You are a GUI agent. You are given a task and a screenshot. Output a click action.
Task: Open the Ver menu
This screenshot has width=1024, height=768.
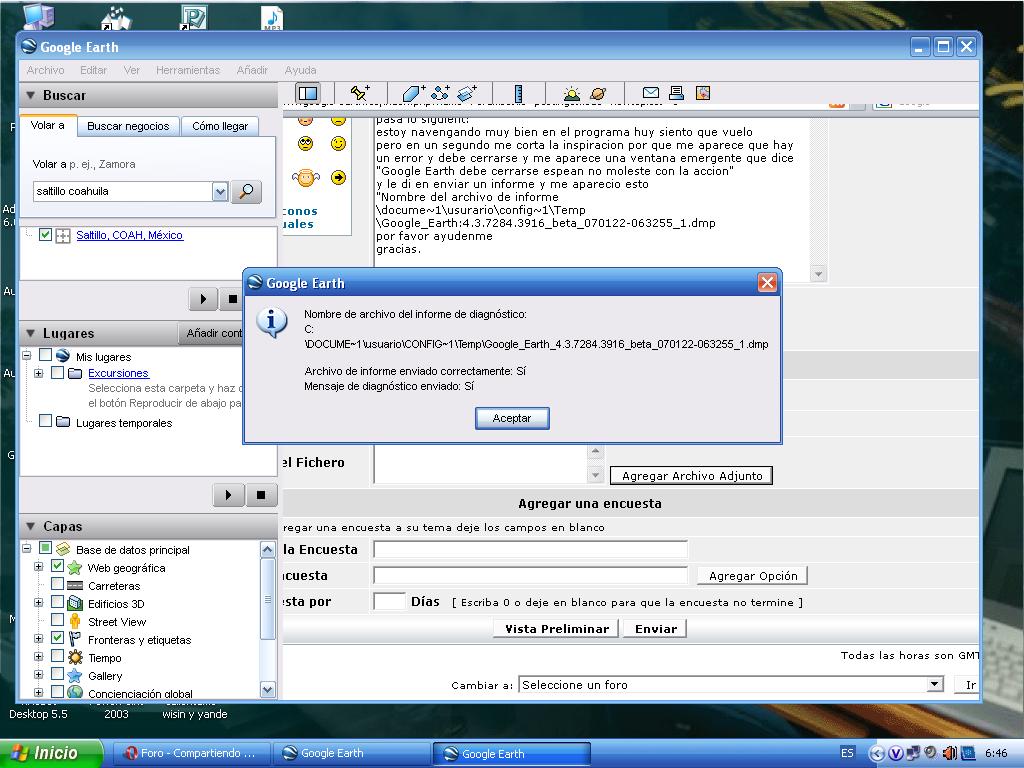coord(132,70)
